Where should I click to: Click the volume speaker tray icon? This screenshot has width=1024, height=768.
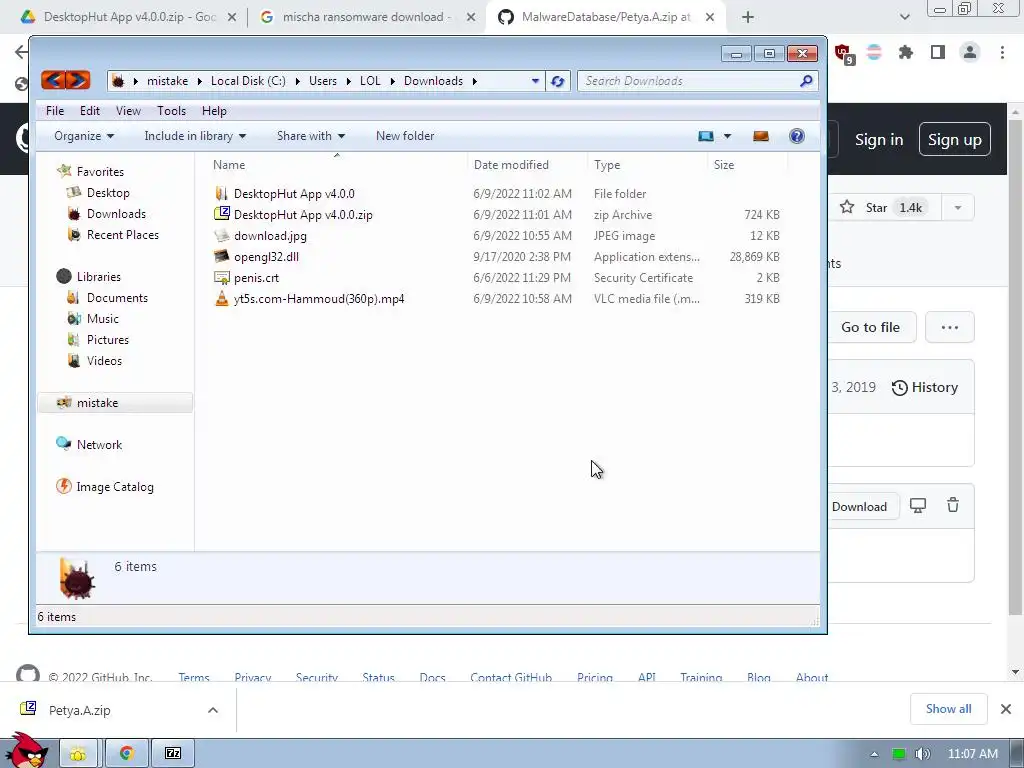[x=922, y=754]
